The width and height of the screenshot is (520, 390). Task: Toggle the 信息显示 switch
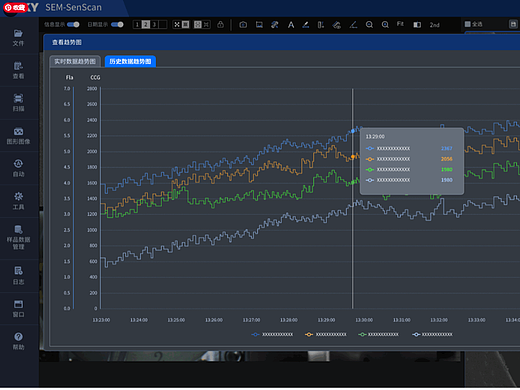pyautogui.click(x=73, y=24)
